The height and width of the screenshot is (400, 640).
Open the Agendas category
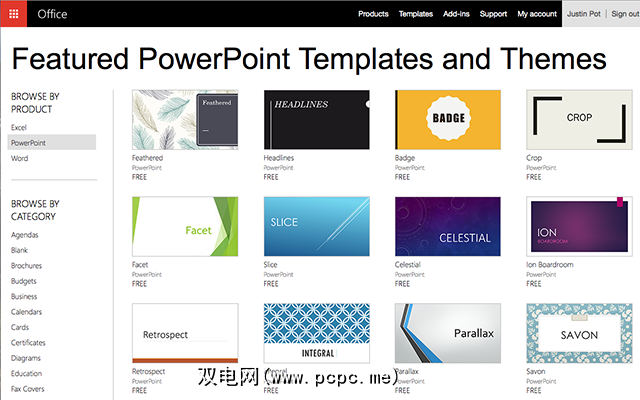coord(24,235)
